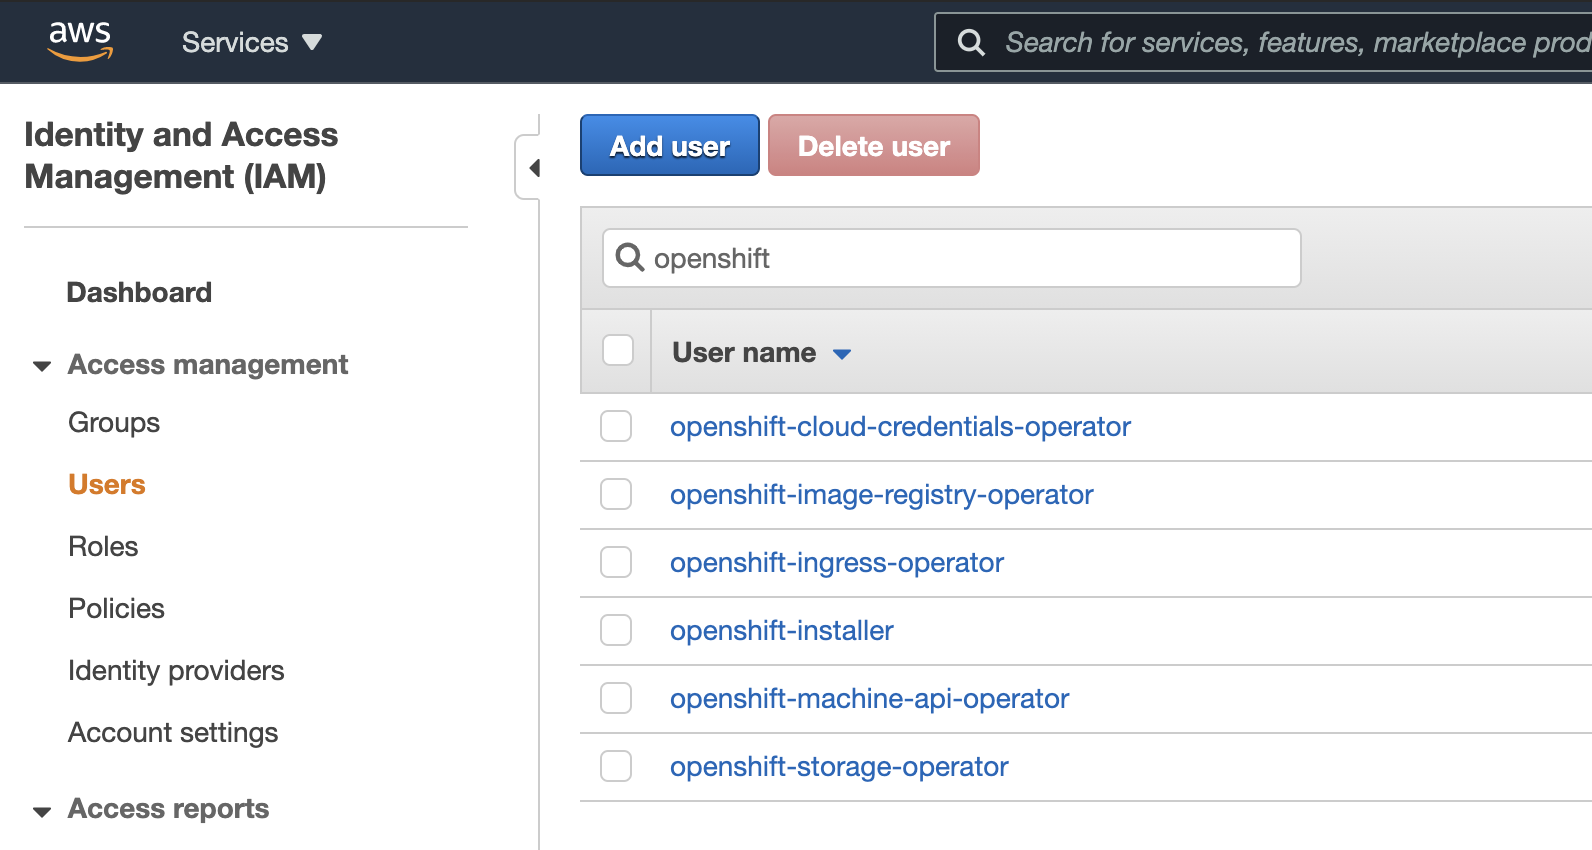Select checkbox for openshift-image-registry-operator
The image size is (1592, 850).
click(x=616, y=494)
